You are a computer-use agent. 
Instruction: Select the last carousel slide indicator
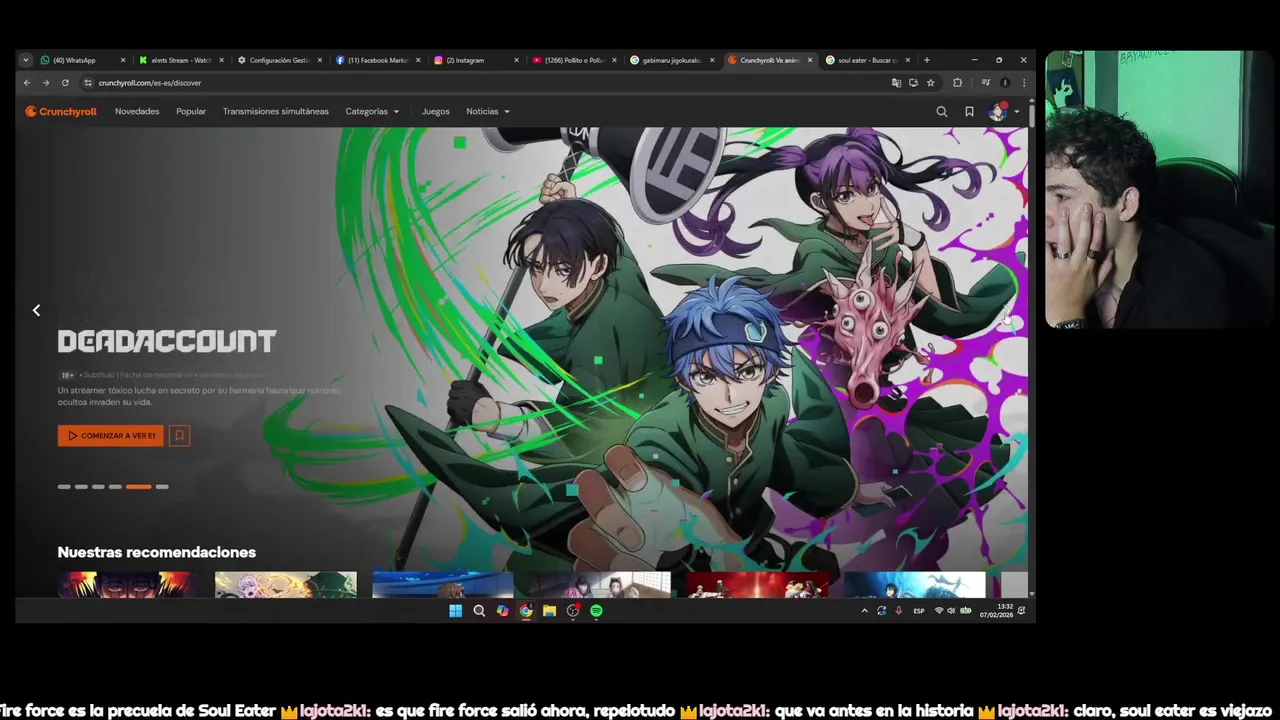[162, 487]
